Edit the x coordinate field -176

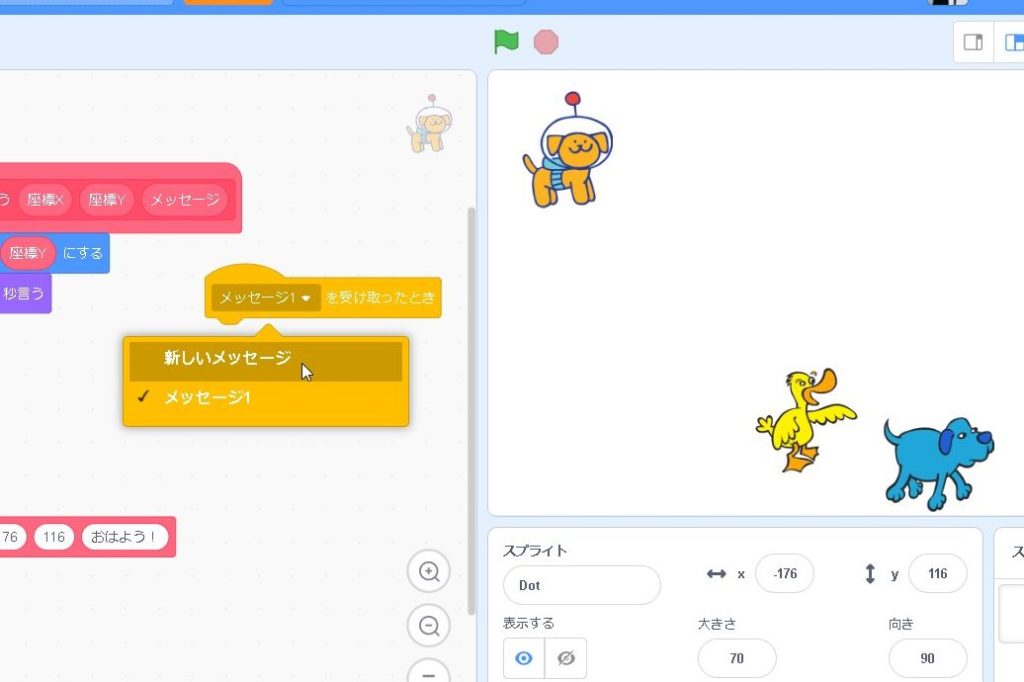[x=784, y=574]
